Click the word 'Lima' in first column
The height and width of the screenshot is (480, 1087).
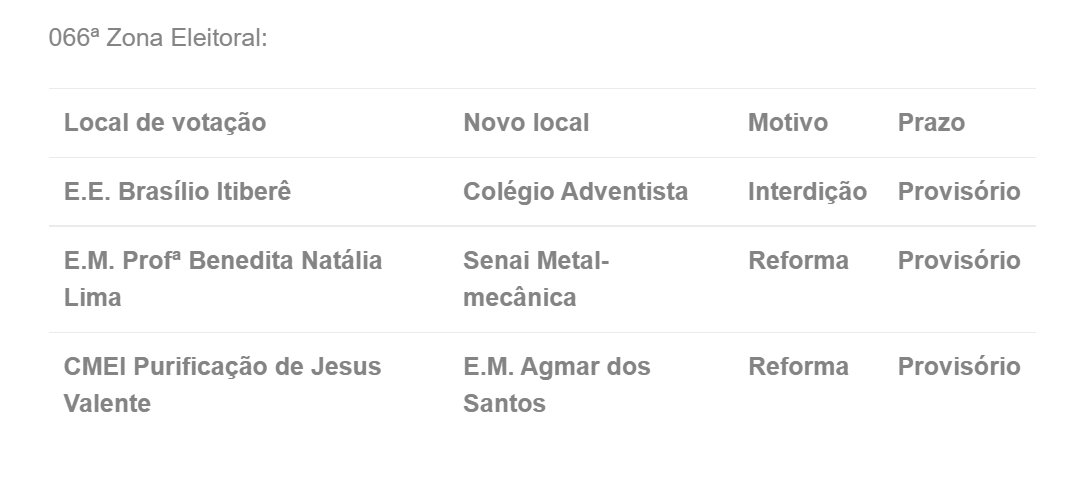tap(92, 298)
